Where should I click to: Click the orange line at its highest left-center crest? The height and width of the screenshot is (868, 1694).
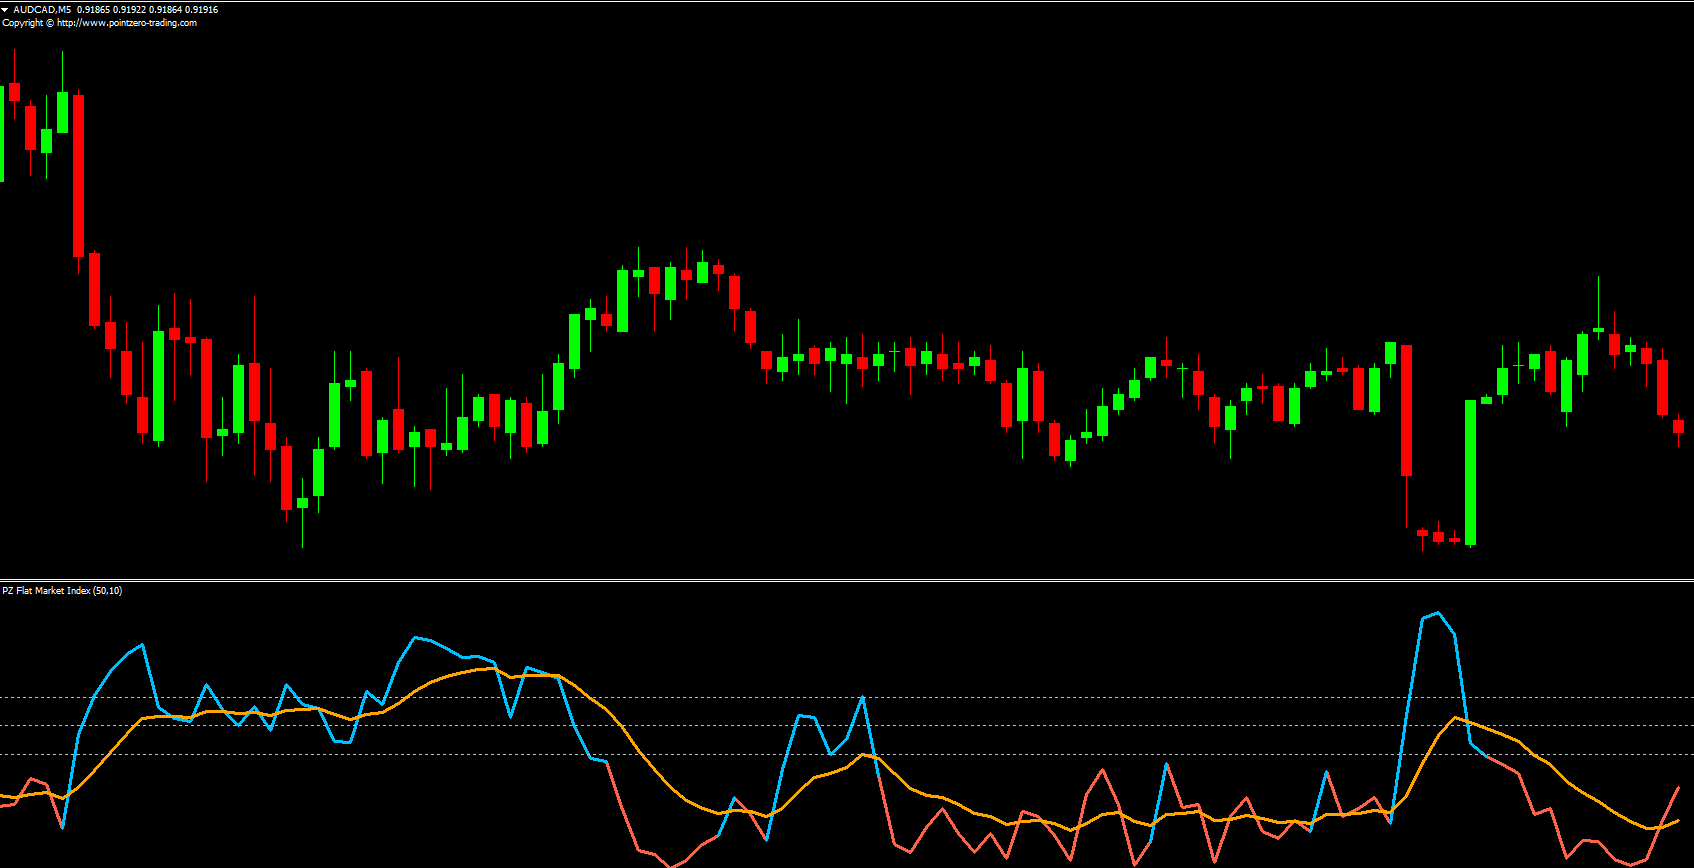tap(492, 668)
